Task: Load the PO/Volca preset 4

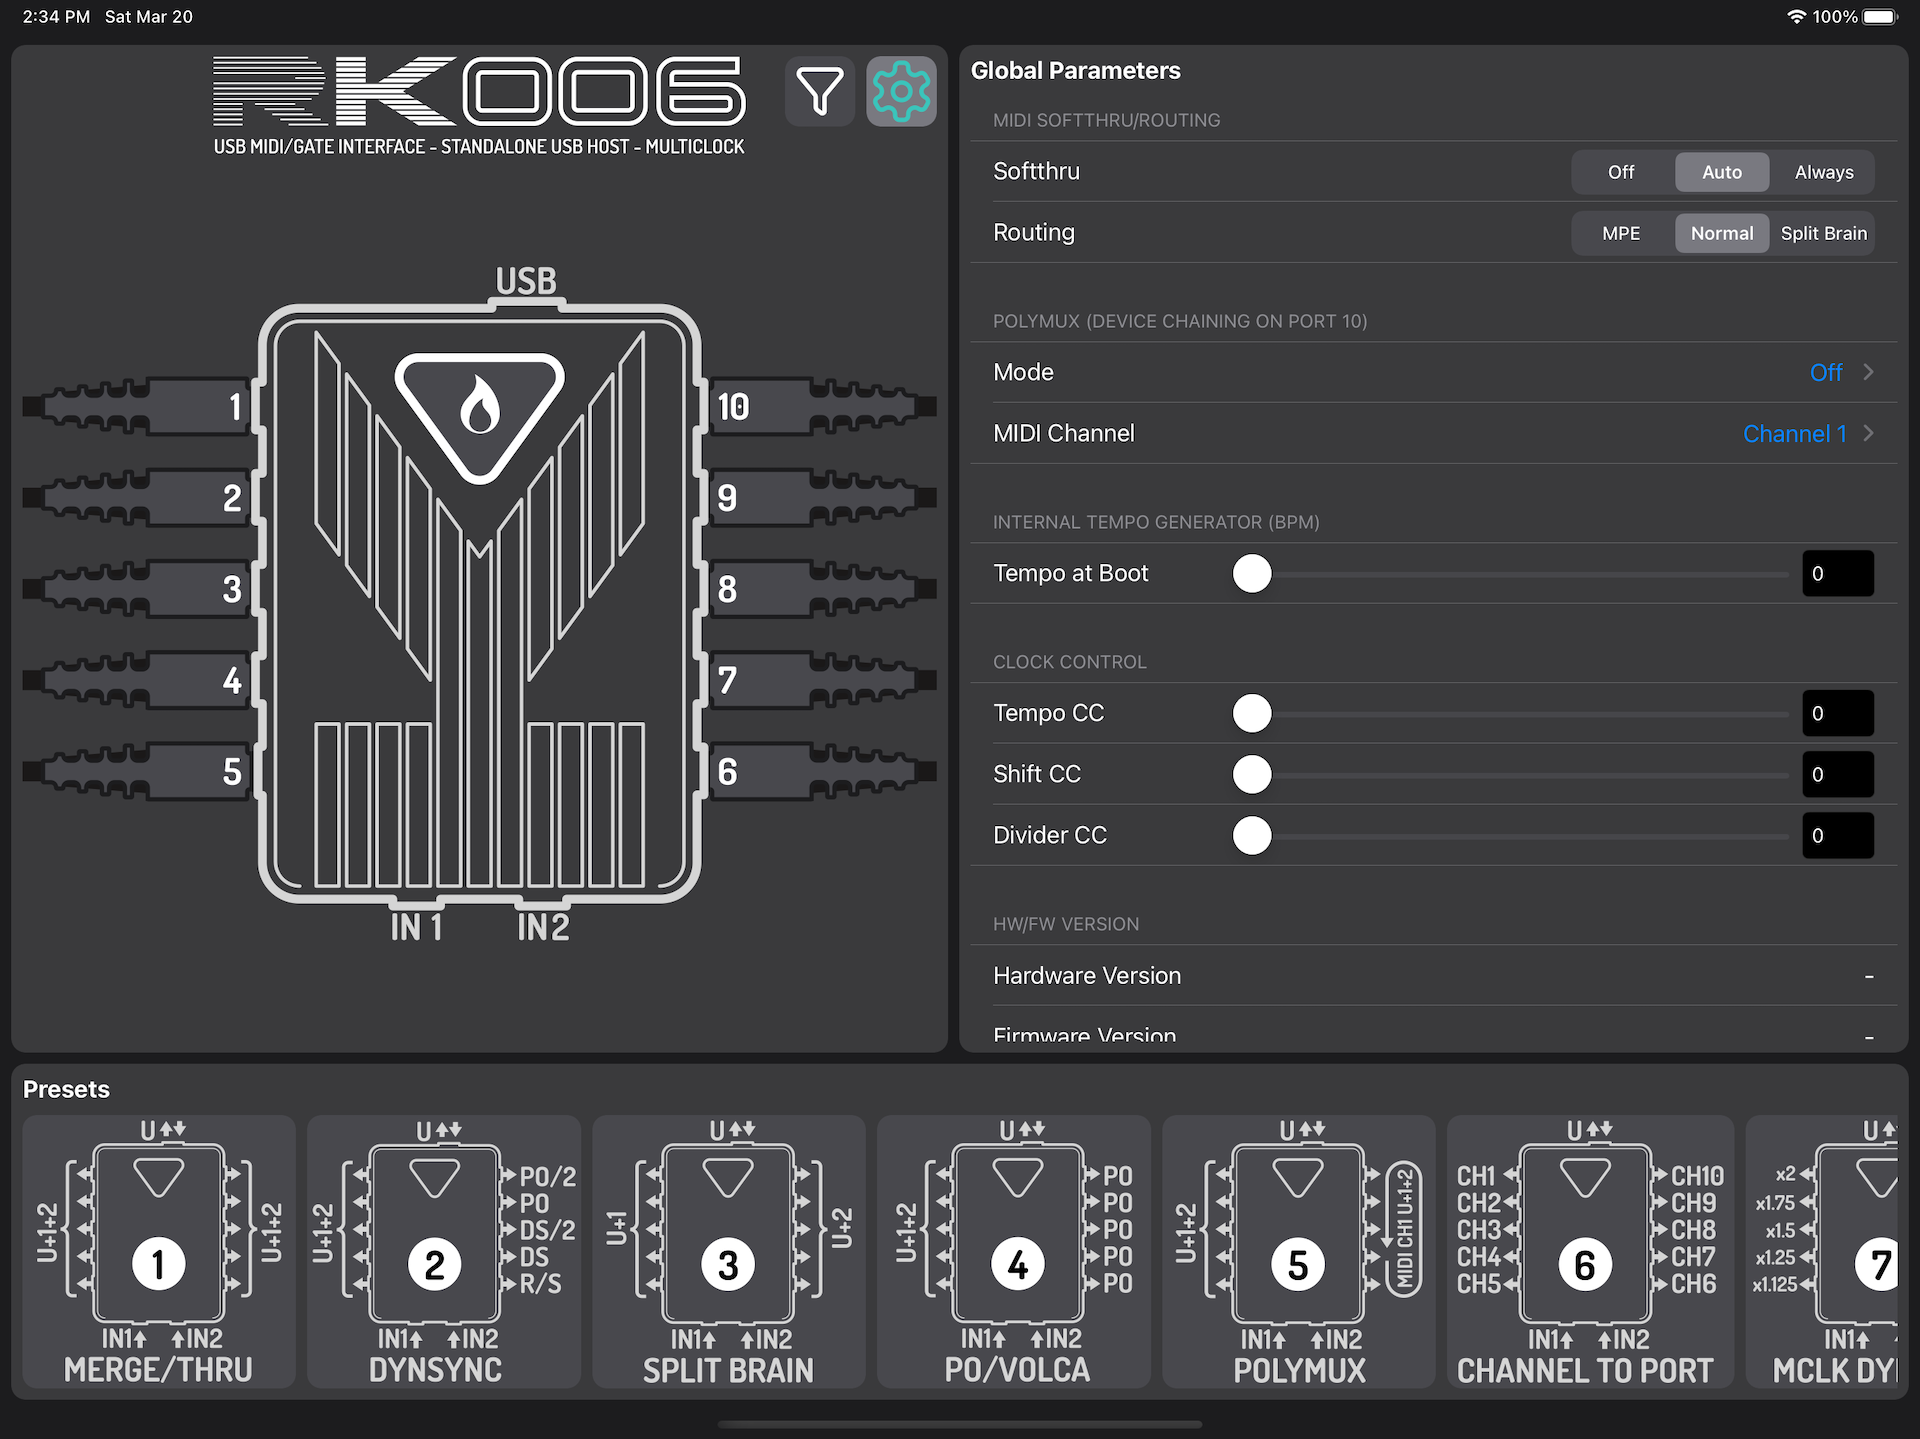Action: coord(1015,1251)
